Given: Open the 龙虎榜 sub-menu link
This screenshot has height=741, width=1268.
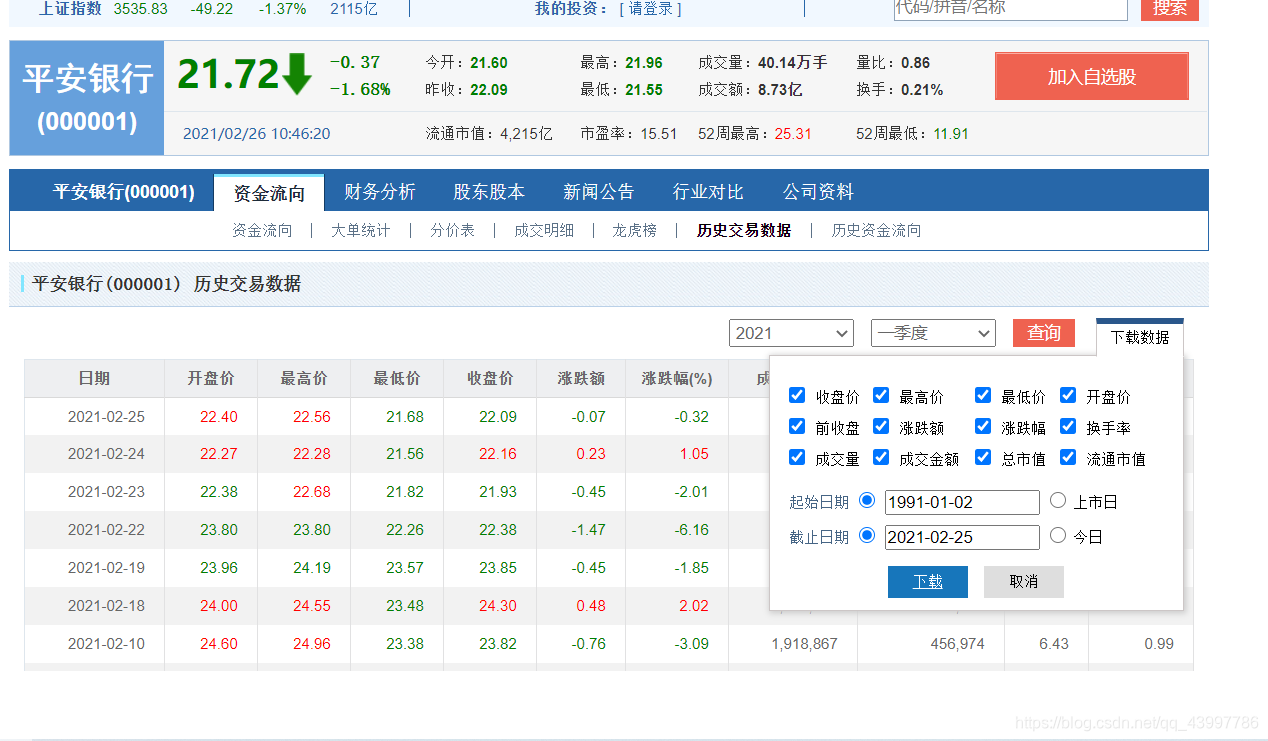Looking at the screenshot, I should point(635,230).
